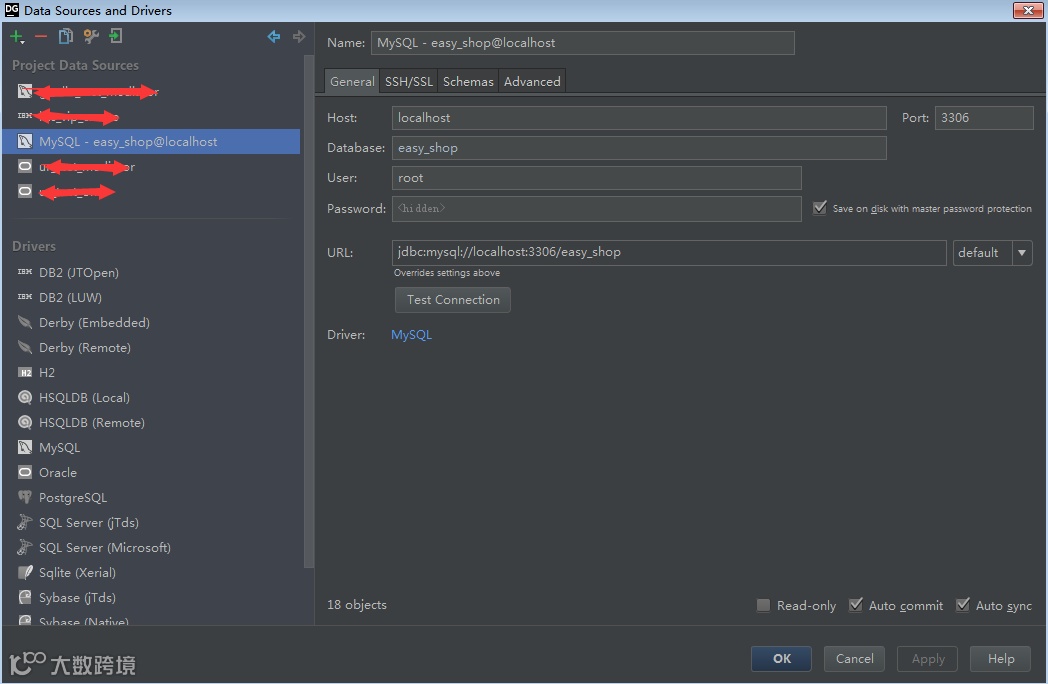Click the Test Connection button
The width and height of the screenshot is (1048, 684).
(453, 300)
